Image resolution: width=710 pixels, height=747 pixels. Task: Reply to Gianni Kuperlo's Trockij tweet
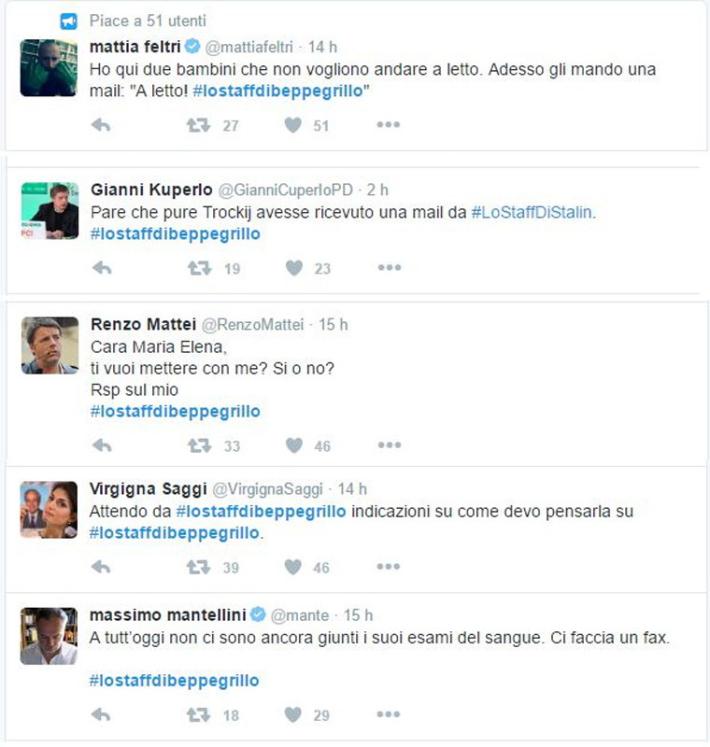100,268
